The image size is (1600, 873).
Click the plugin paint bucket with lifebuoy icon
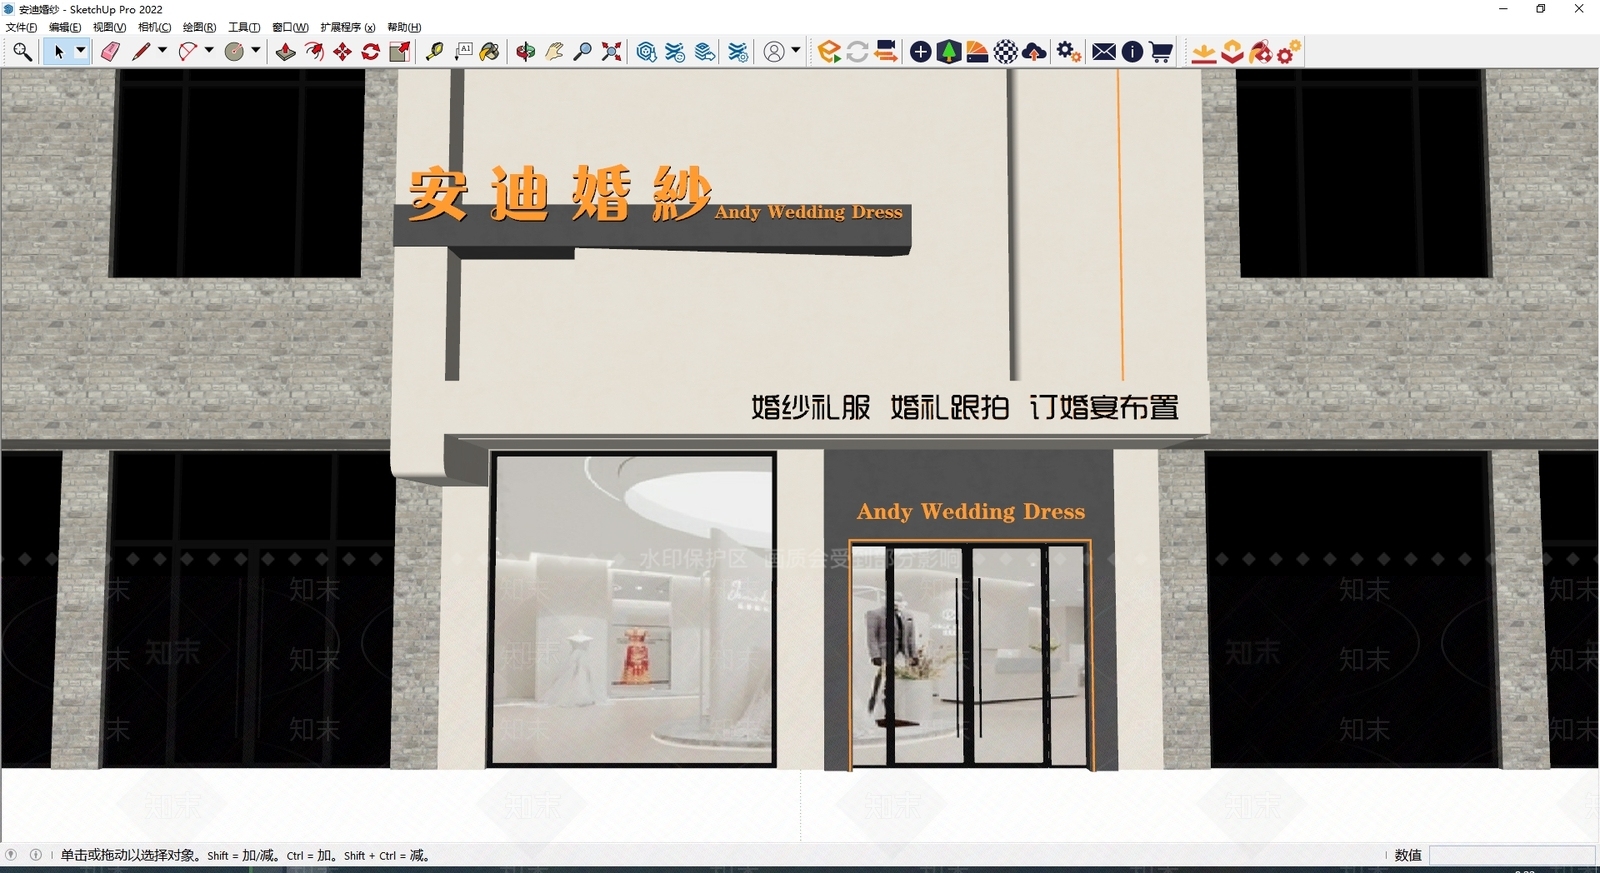tap(1261, 52)
